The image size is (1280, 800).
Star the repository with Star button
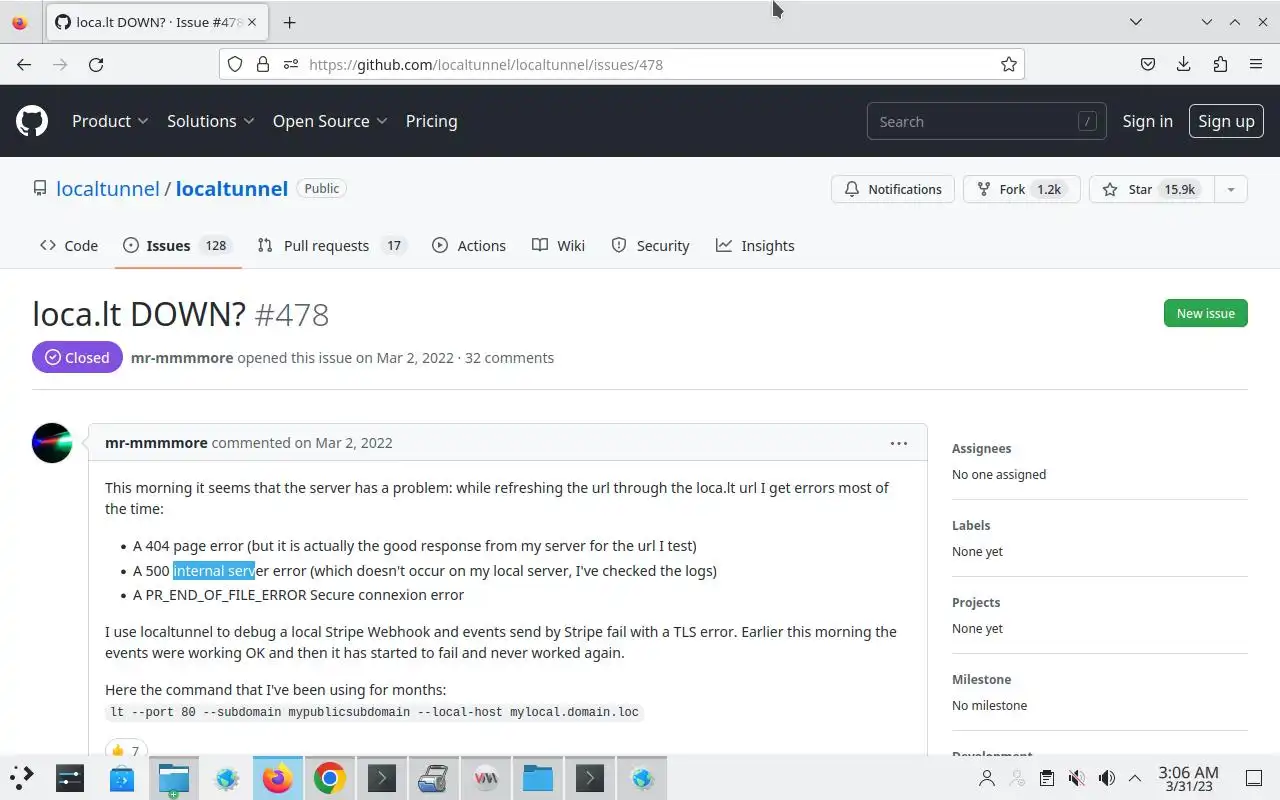point(1152,189)
